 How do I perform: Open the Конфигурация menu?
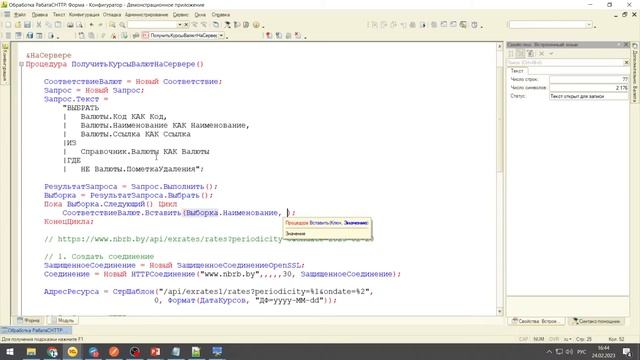tap(84, 15)
